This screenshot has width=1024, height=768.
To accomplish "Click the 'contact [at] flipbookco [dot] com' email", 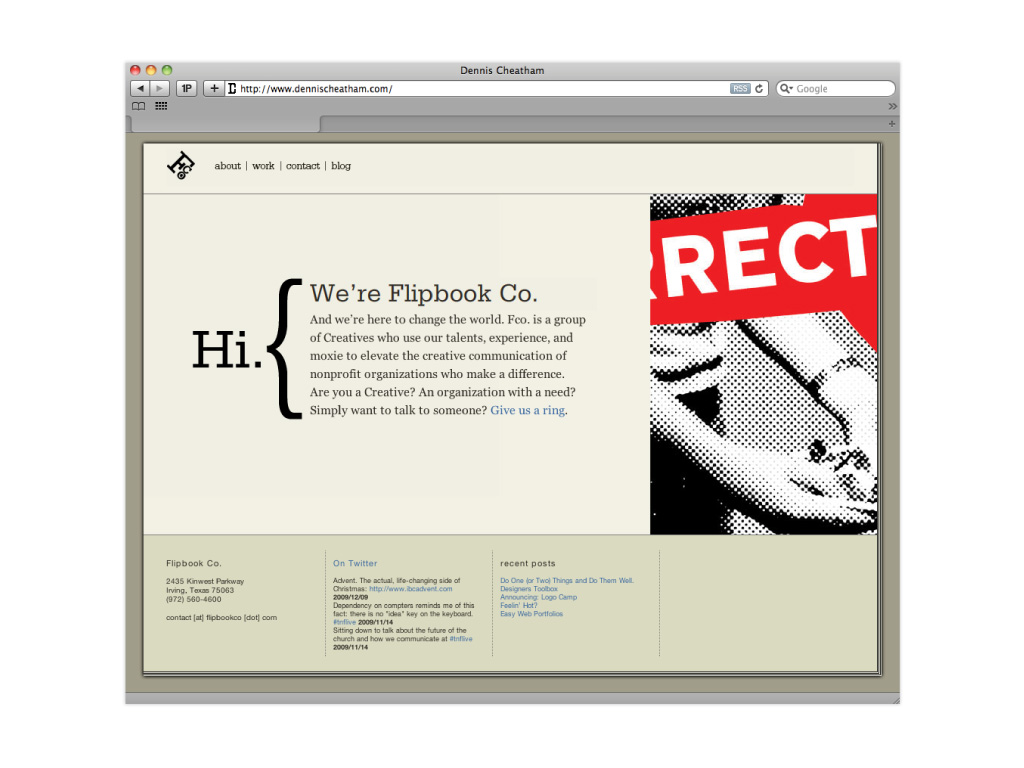I will click(221, 617).
